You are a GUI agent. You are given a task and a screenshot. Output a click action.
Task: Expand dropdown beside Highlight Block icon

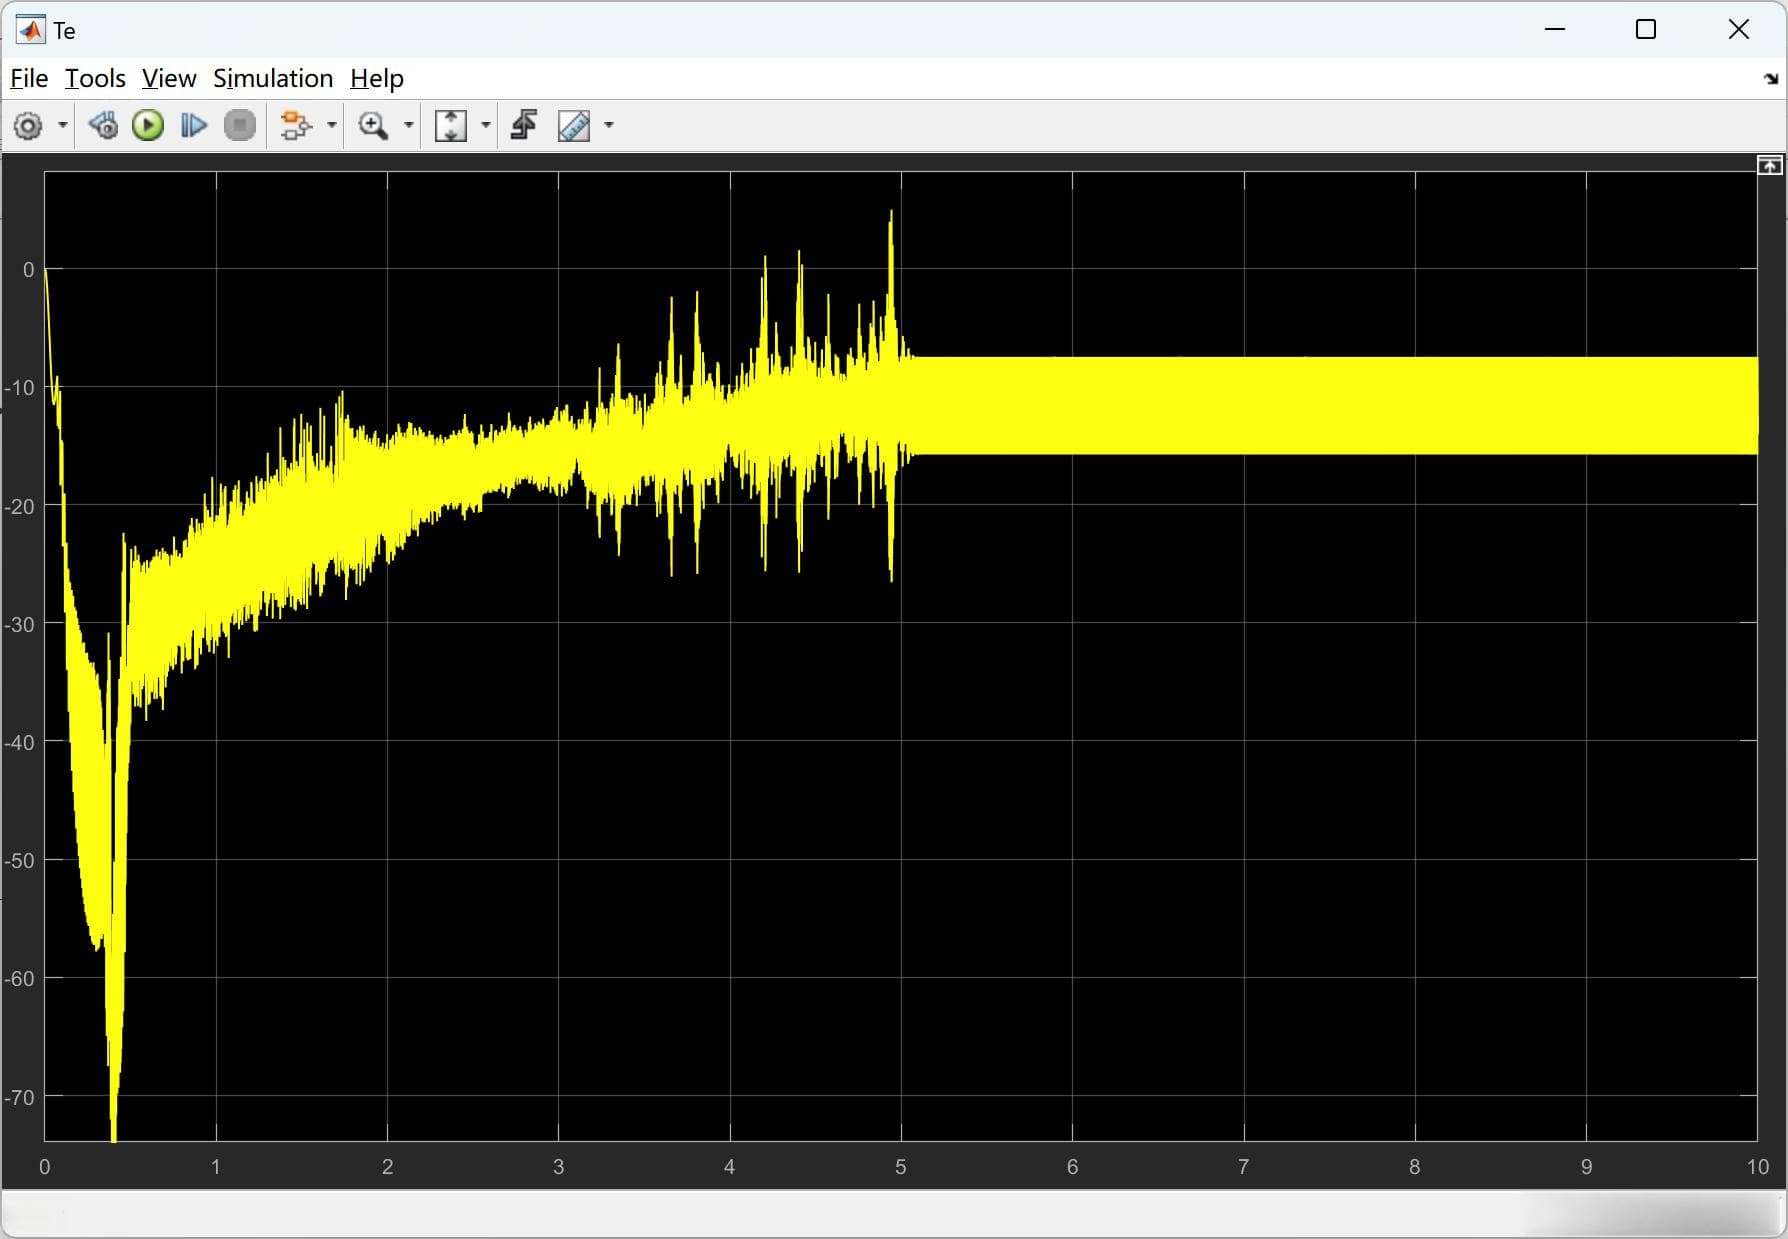coord(331,126)
